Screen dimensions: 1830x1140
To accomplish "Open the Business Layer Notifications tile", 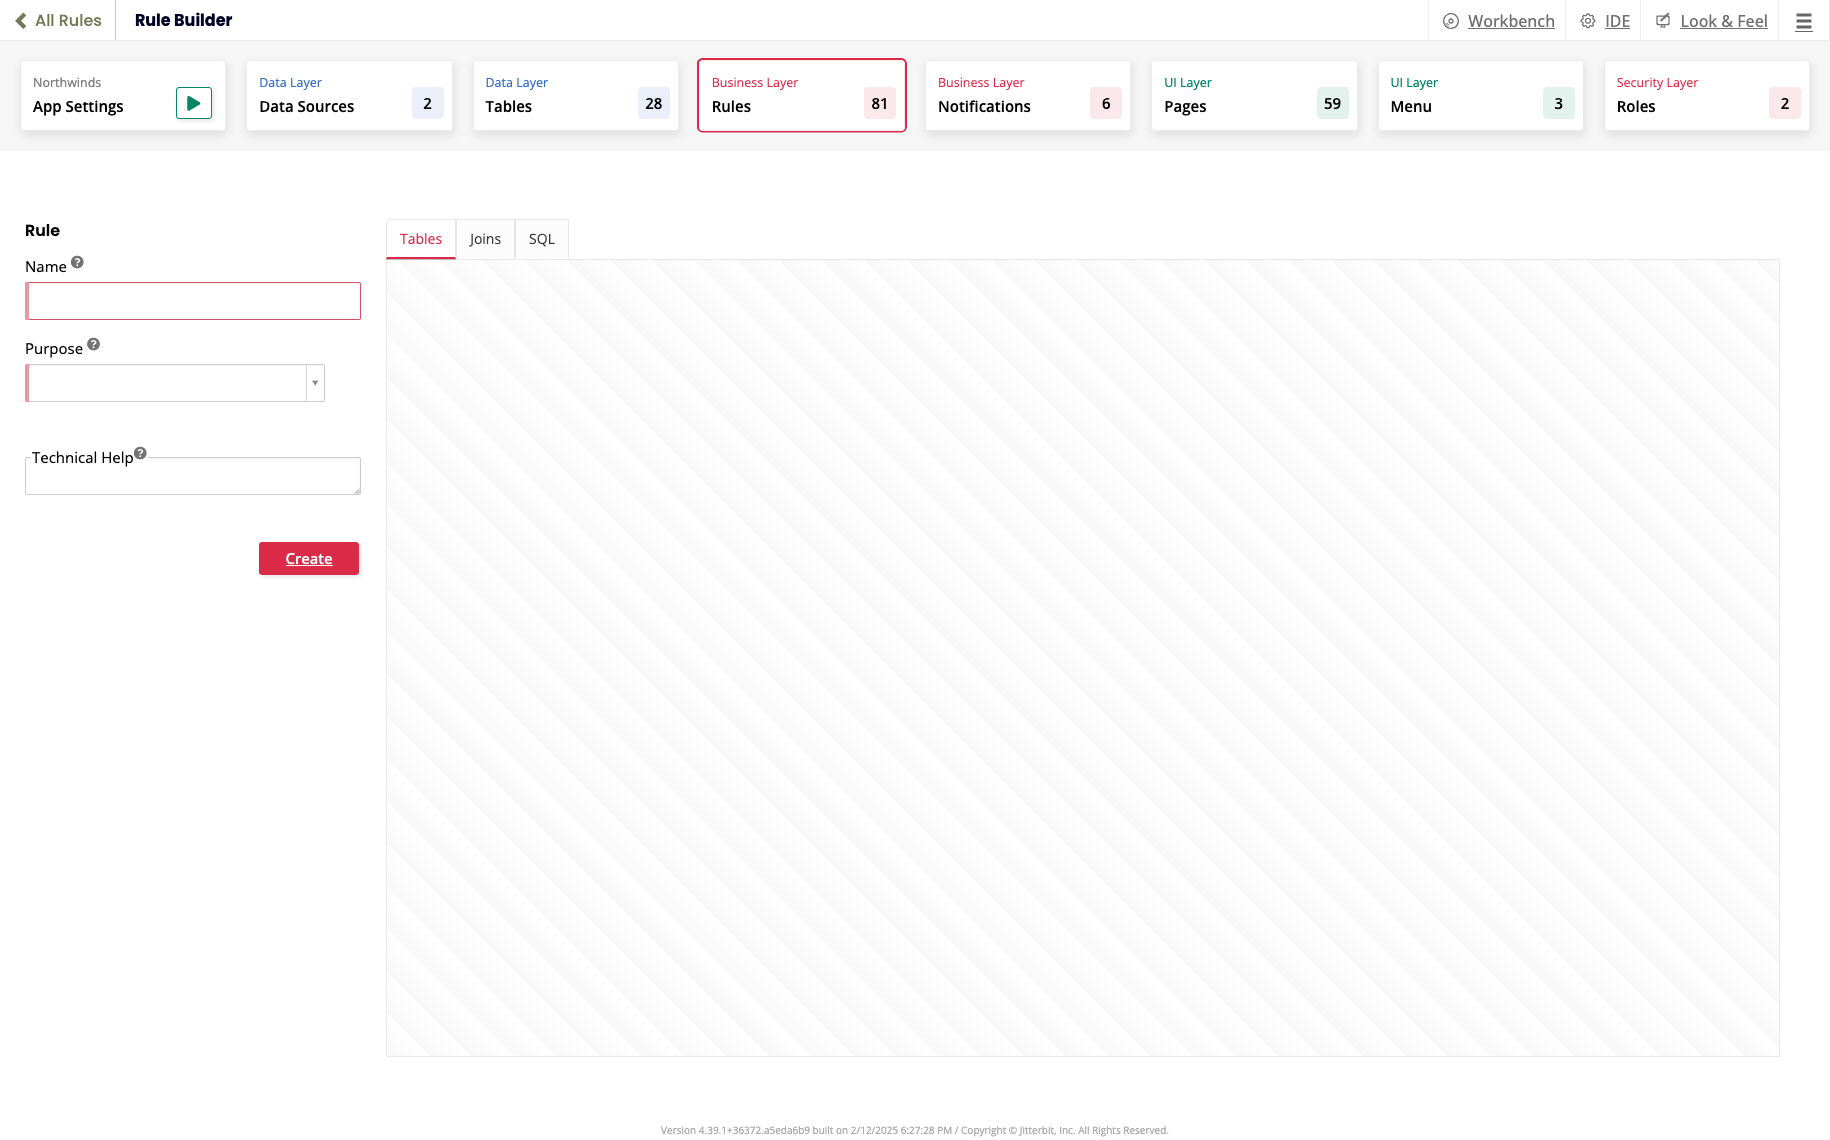I will [x=1027, y=96].
